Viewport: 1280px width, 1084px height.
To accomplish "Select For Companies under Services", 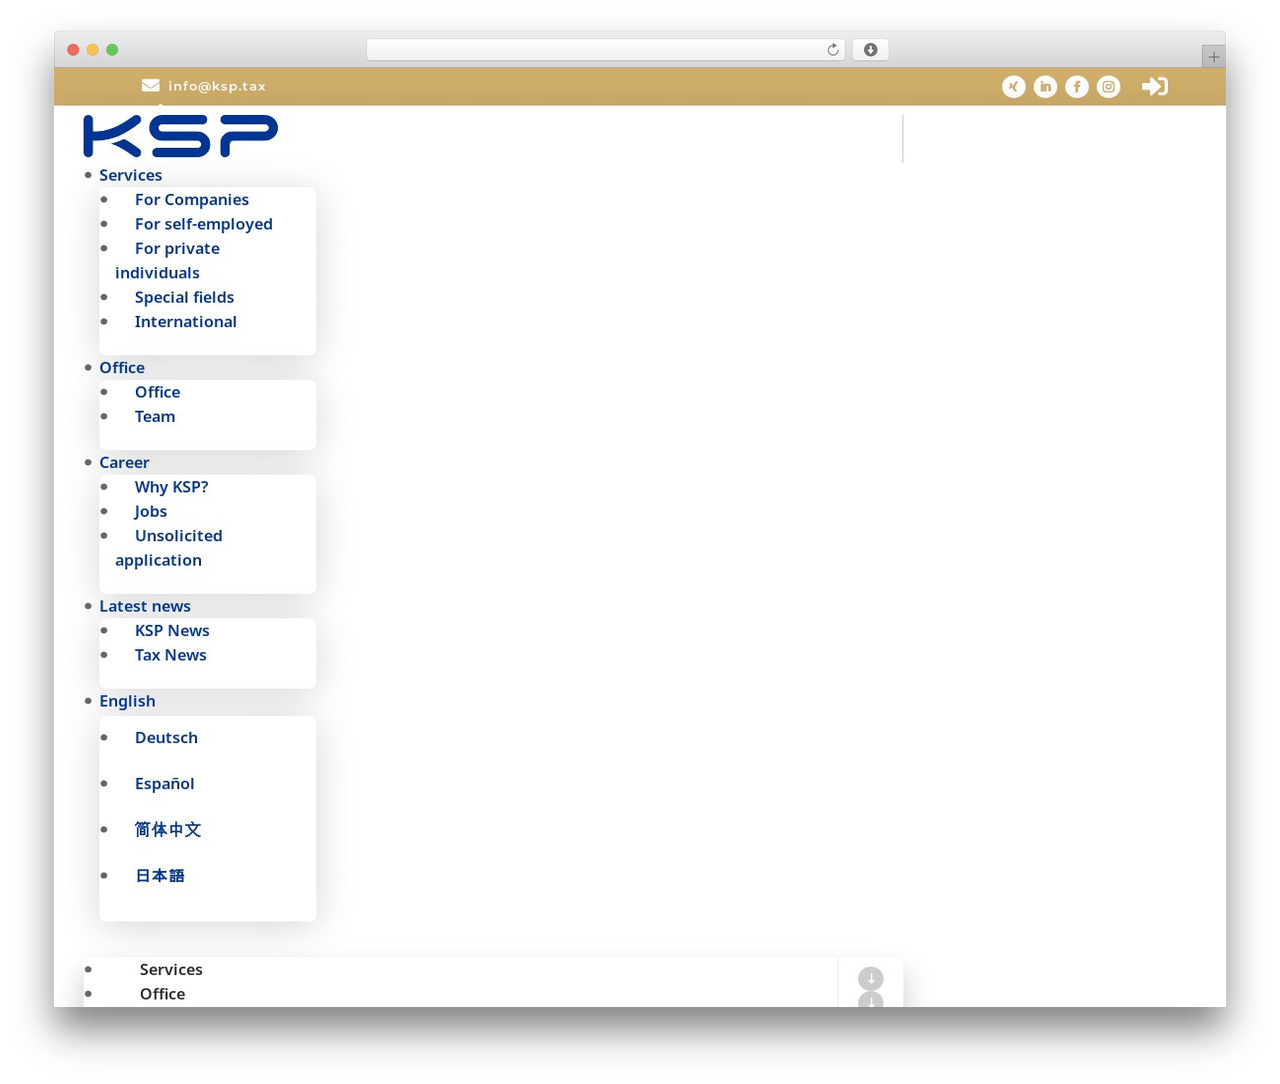I will (x=192, y=200).
